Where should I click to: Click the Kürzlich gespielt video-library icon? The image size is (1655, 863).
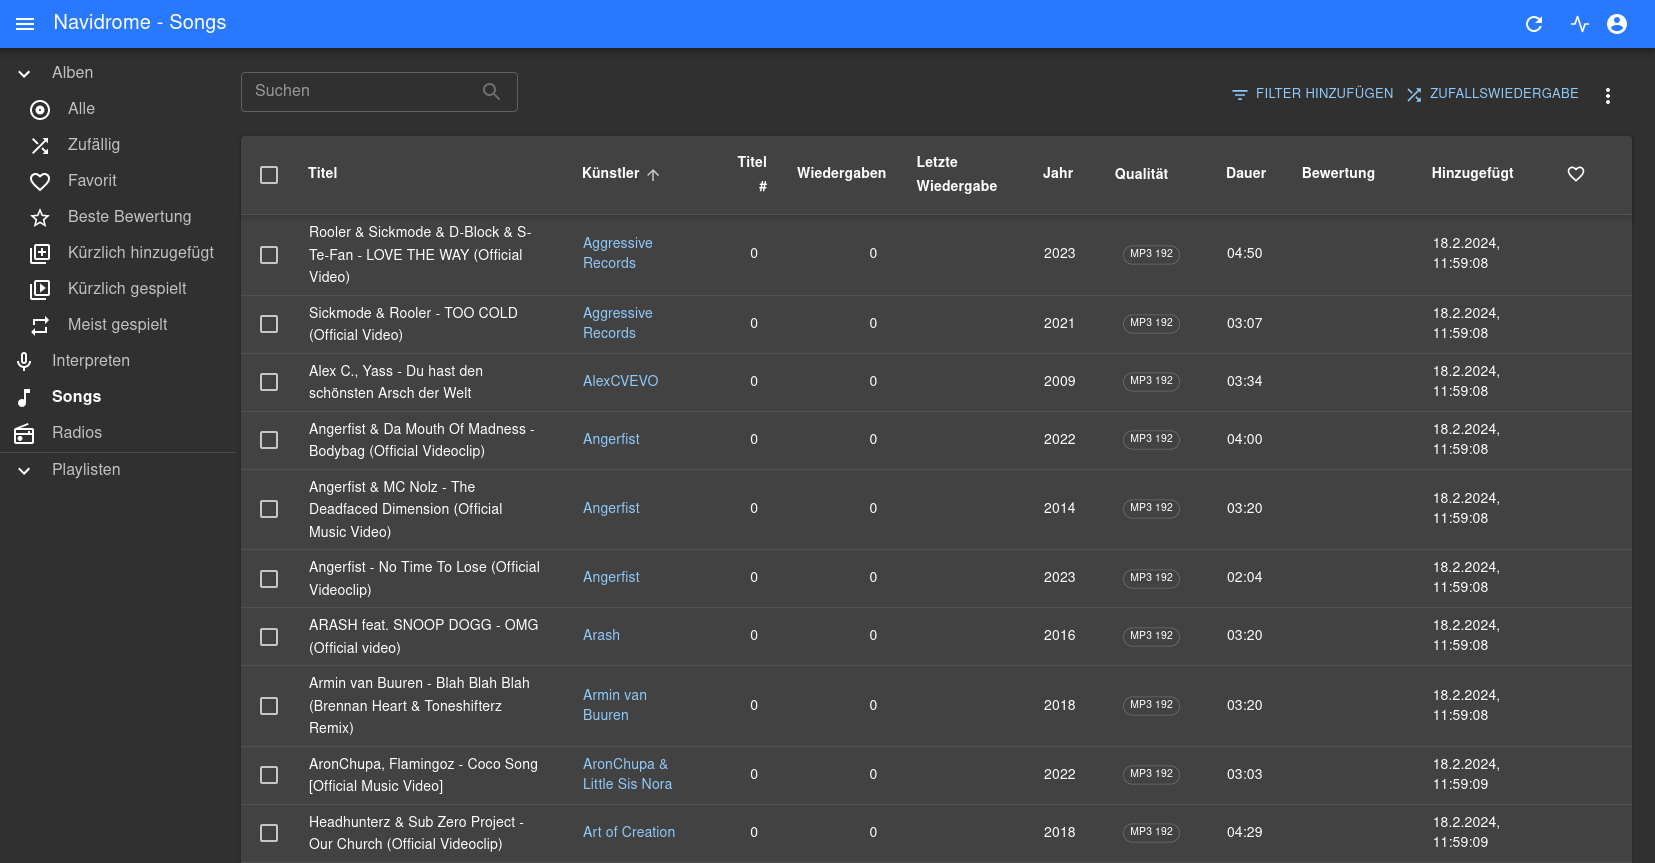[x=40, y=289]
